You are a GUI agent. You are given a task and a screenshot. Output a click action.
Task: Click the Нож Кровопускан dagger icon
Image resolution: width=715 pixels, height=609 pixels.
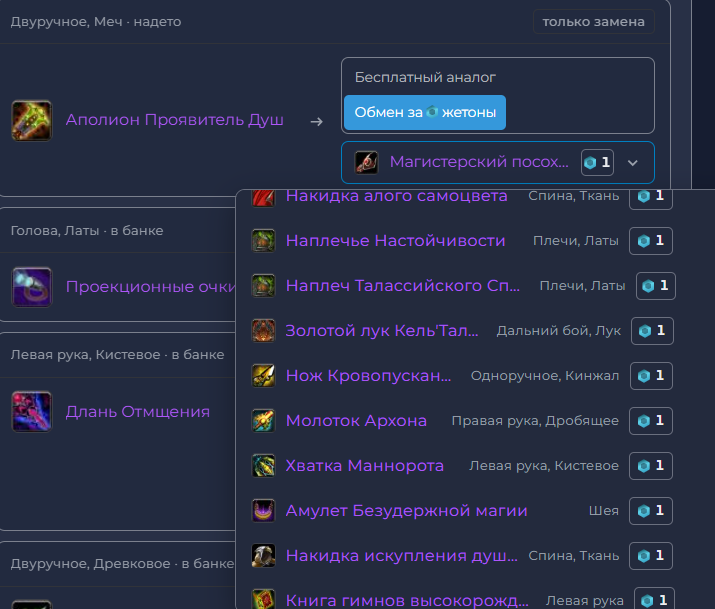click(264, 376)
